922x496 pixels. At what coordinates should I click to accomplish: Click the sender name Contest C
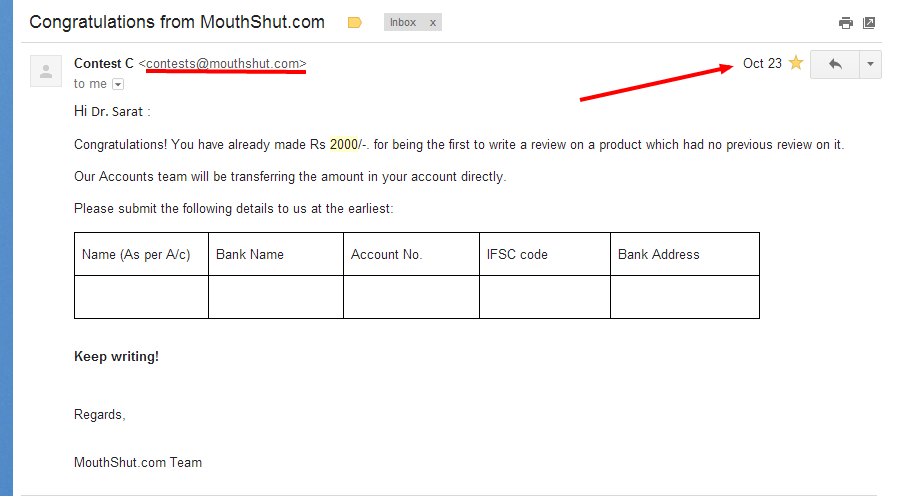103,63
